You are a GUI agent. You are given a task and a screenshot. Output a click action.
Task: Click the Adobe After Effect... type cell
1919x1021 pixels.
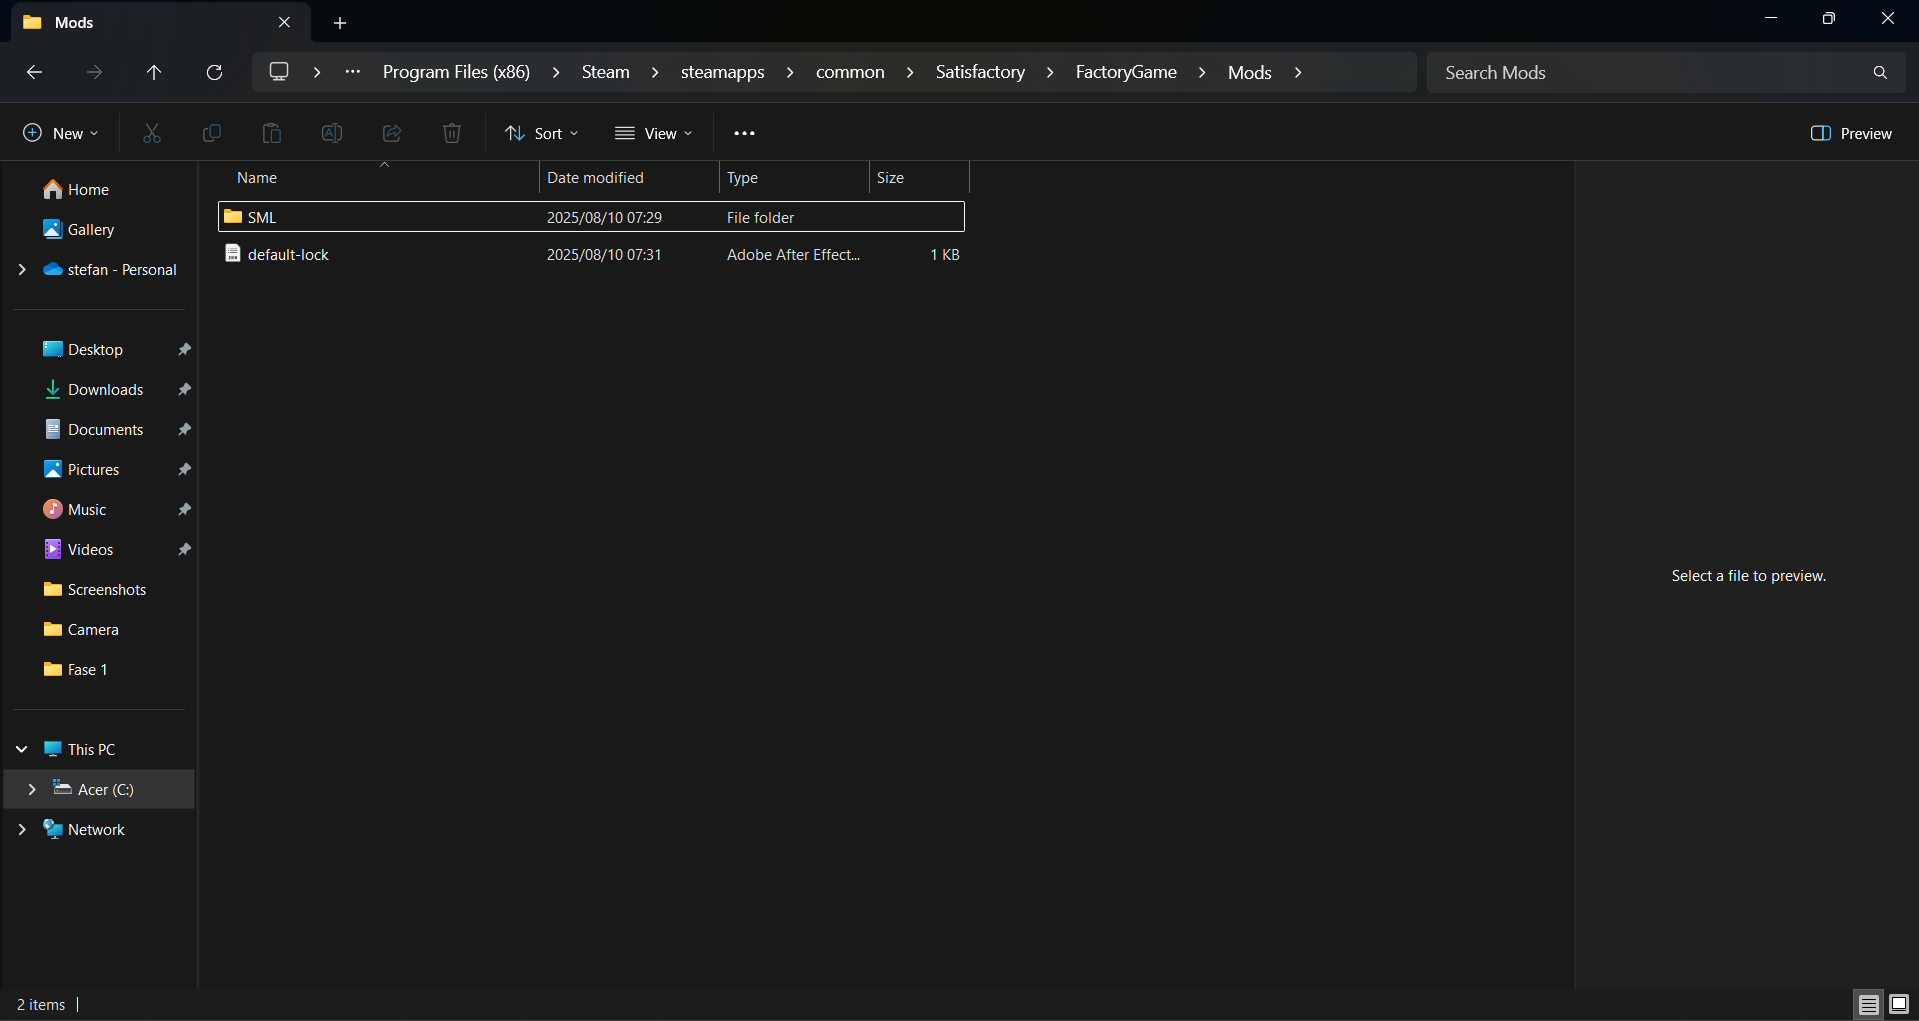click(793, 254)
